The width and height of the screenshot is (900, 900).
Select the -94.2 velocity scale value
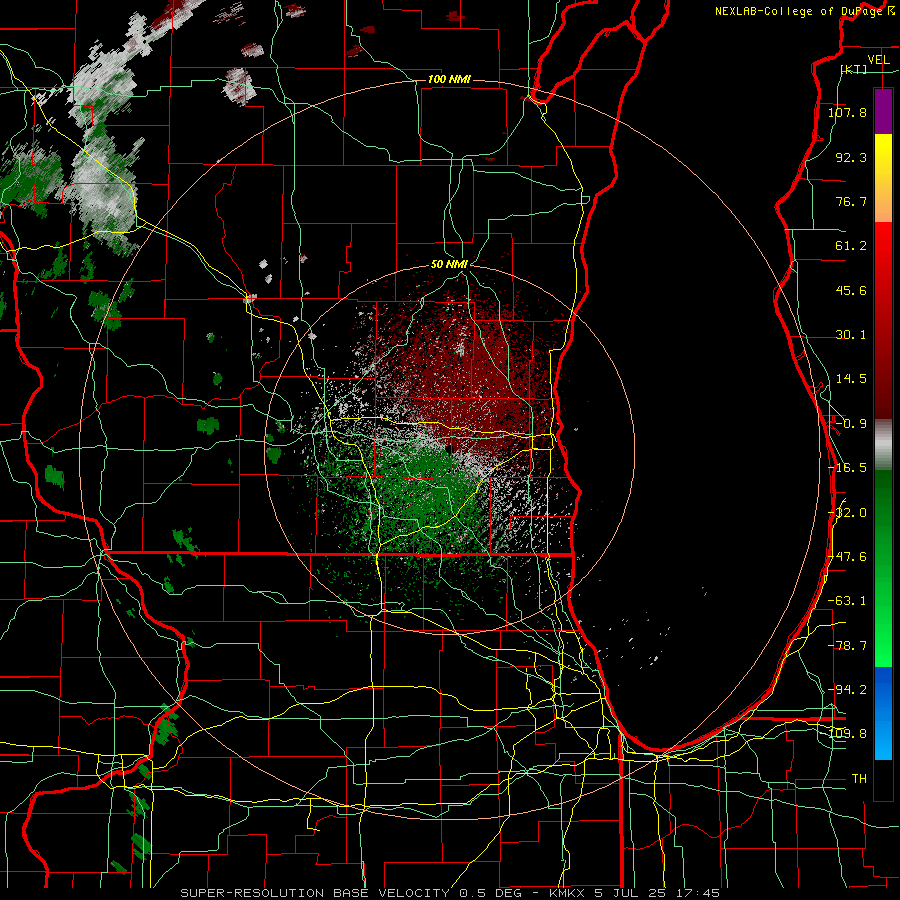tap(847, 689)
